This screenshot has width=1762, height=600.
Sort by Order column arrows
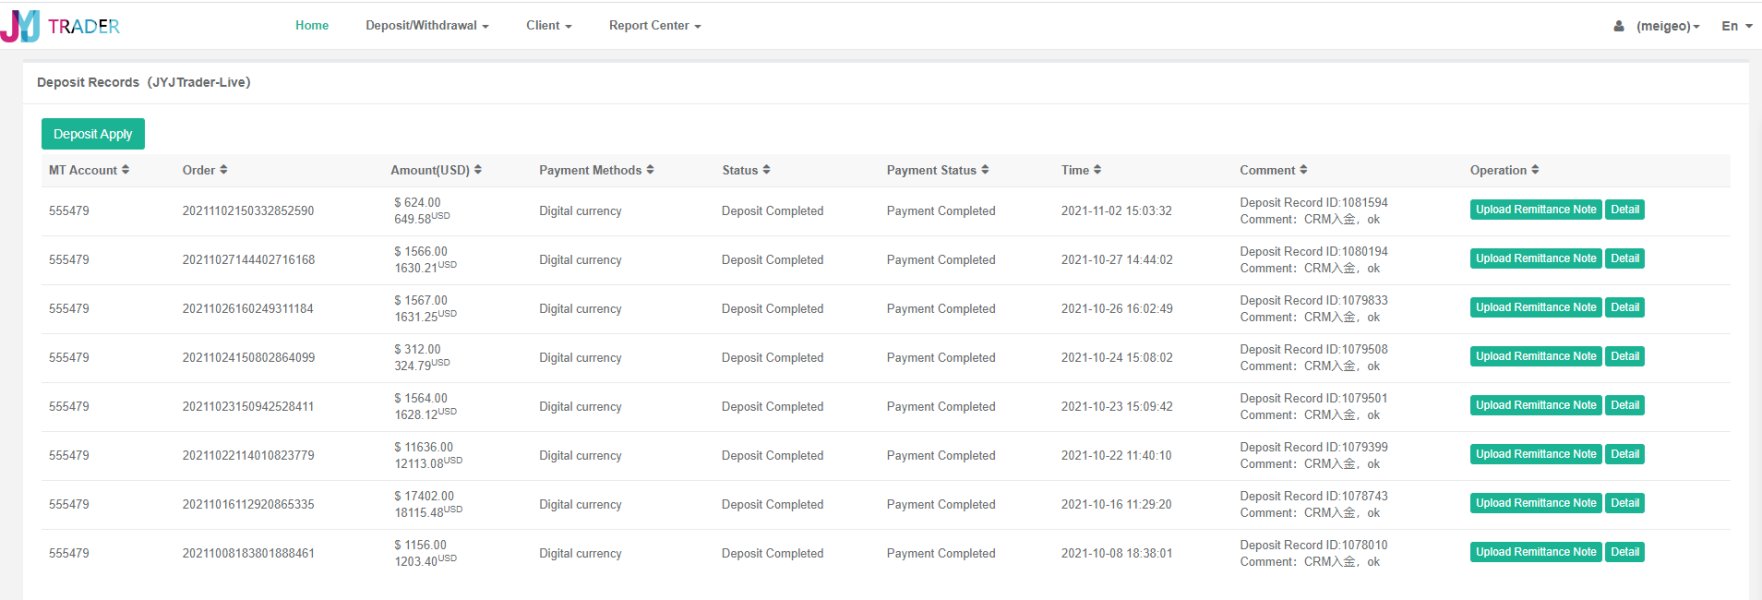223,170
